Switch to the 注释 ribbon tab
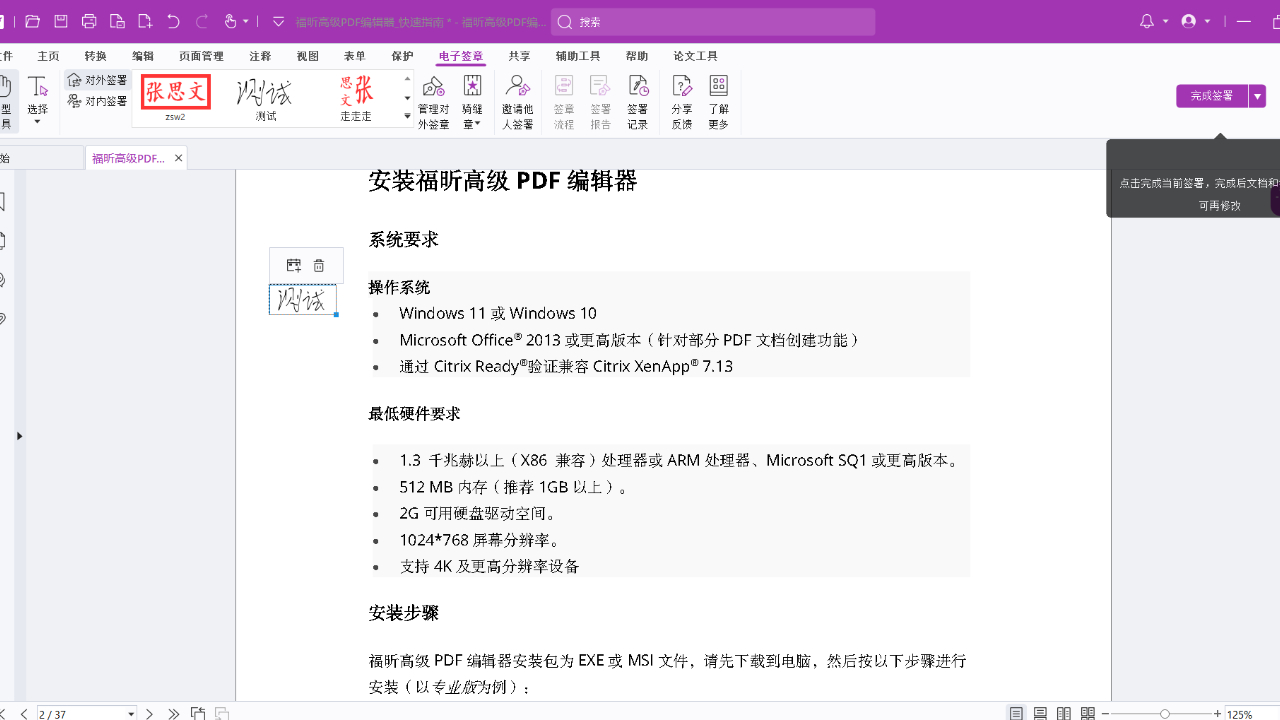 (x=260, y=56)
